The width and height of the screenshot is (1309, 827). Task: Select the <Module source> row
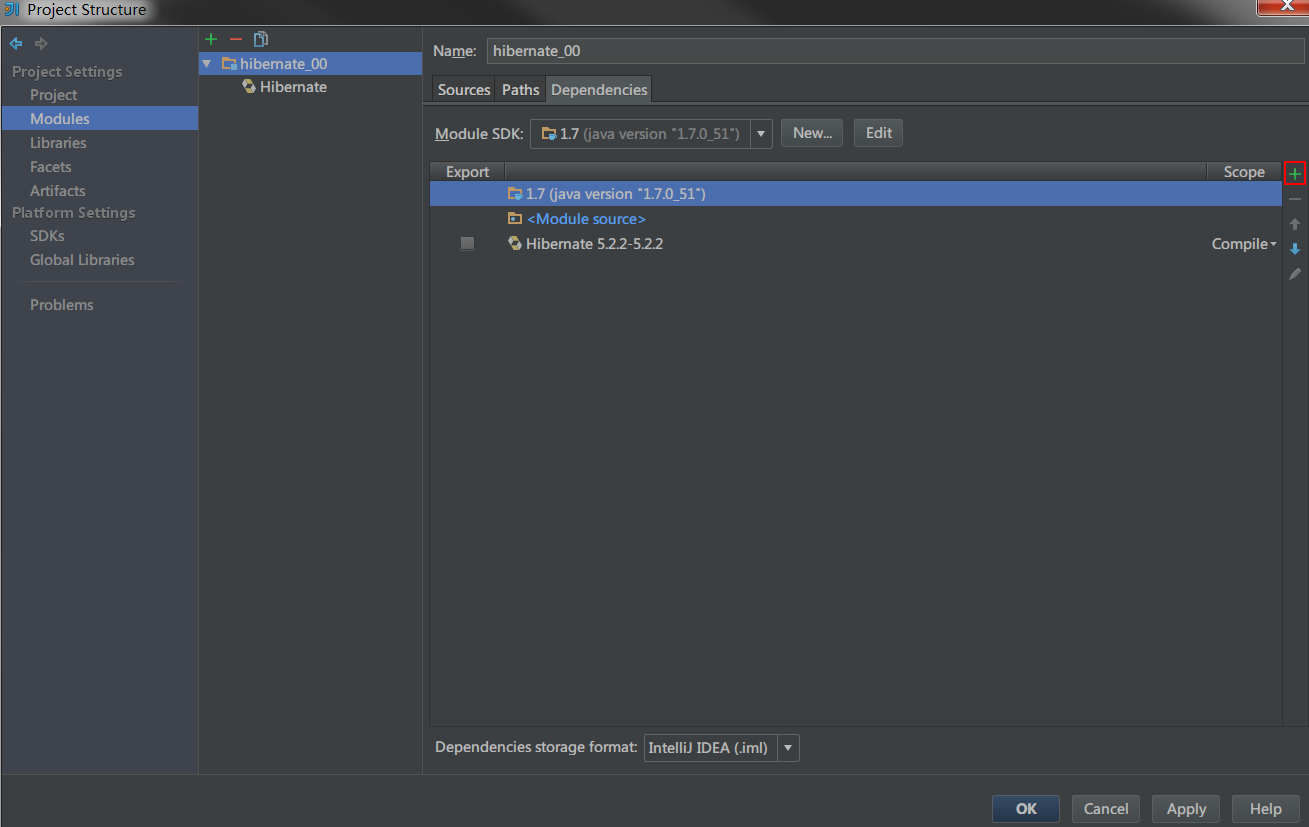[856, 219]
